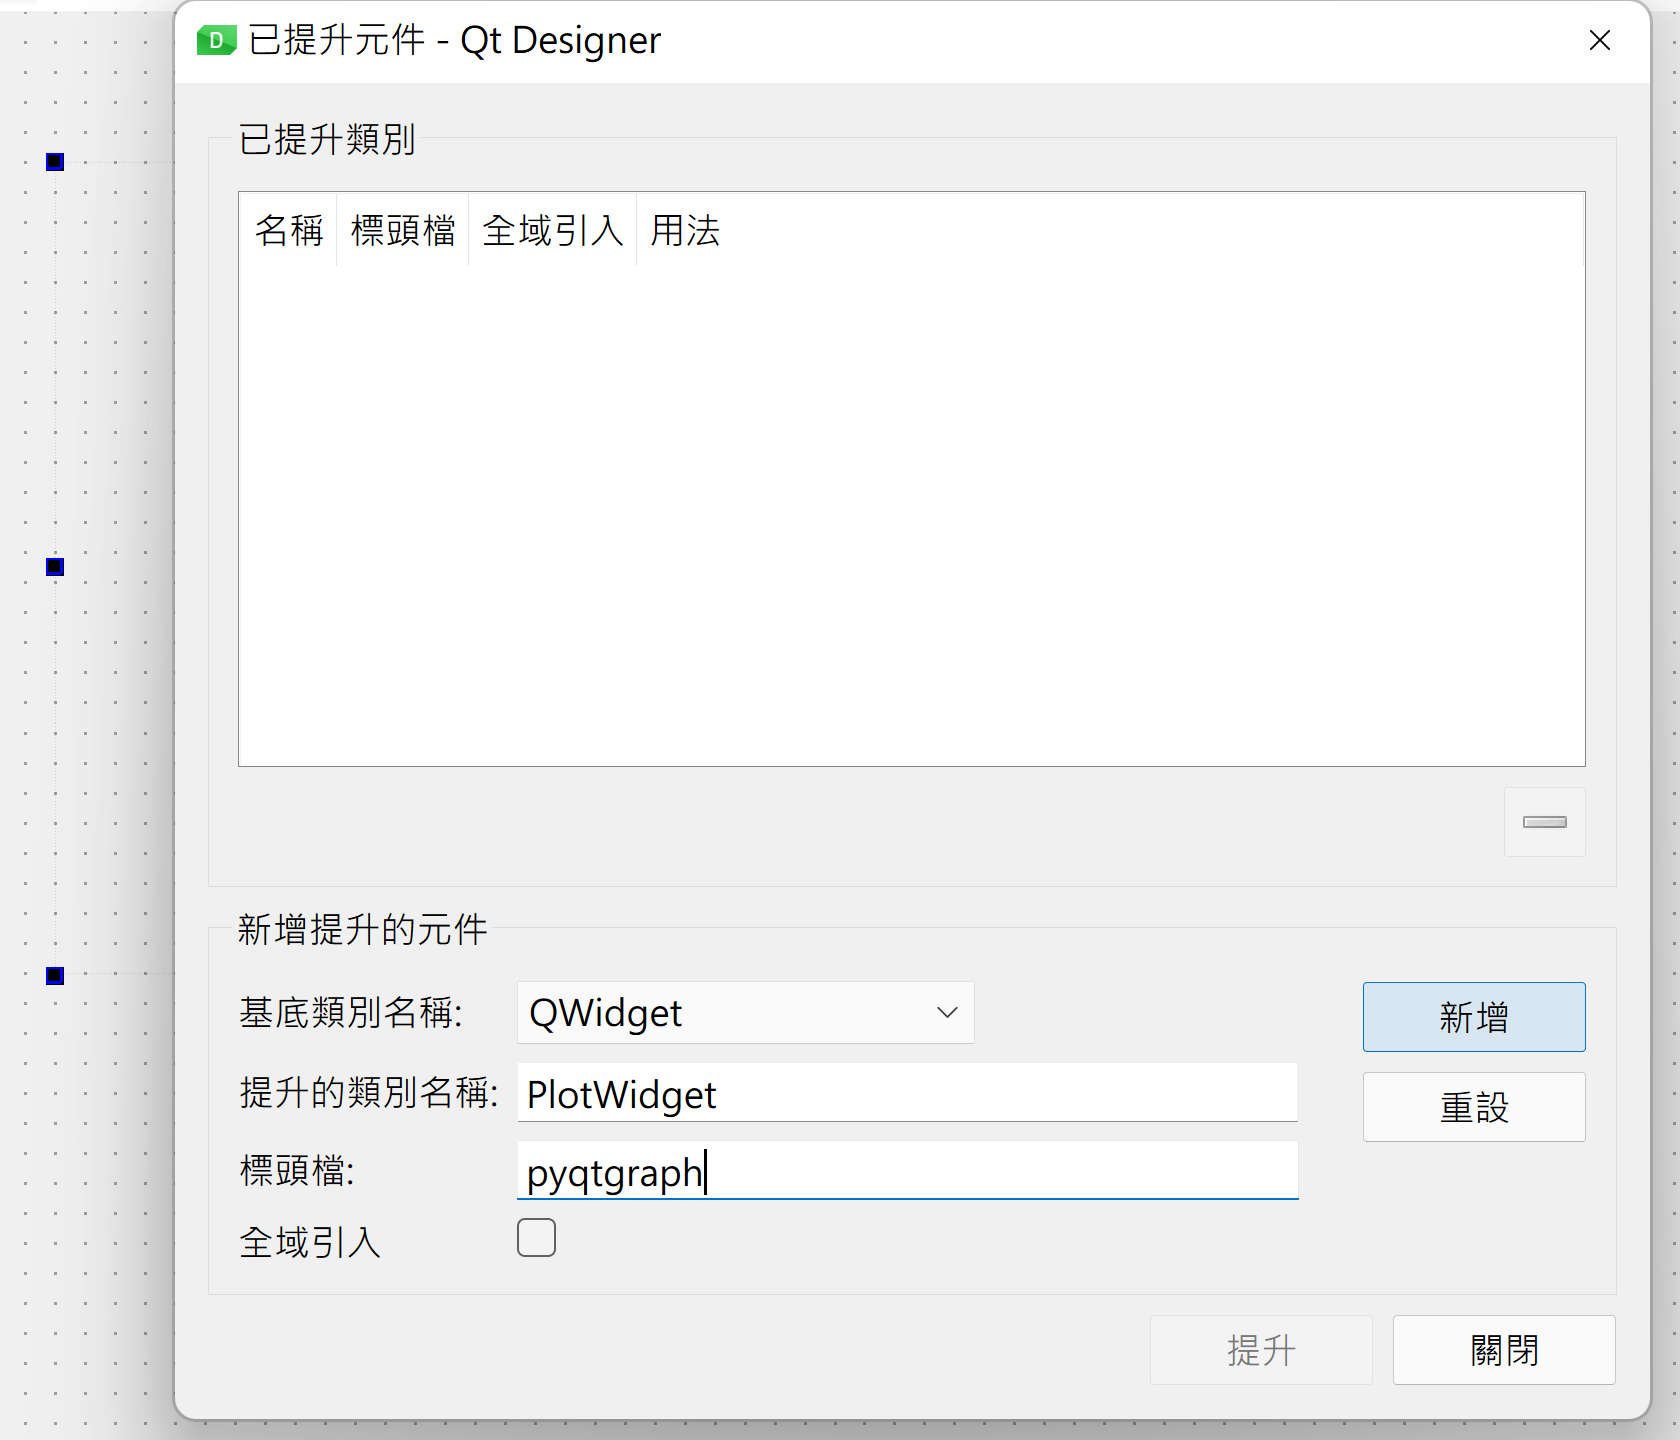Click the Qt Designer logo in title bar
Image resolution: width=1680 pixels, height=1440 pixels.
click(x=216, y=41)
